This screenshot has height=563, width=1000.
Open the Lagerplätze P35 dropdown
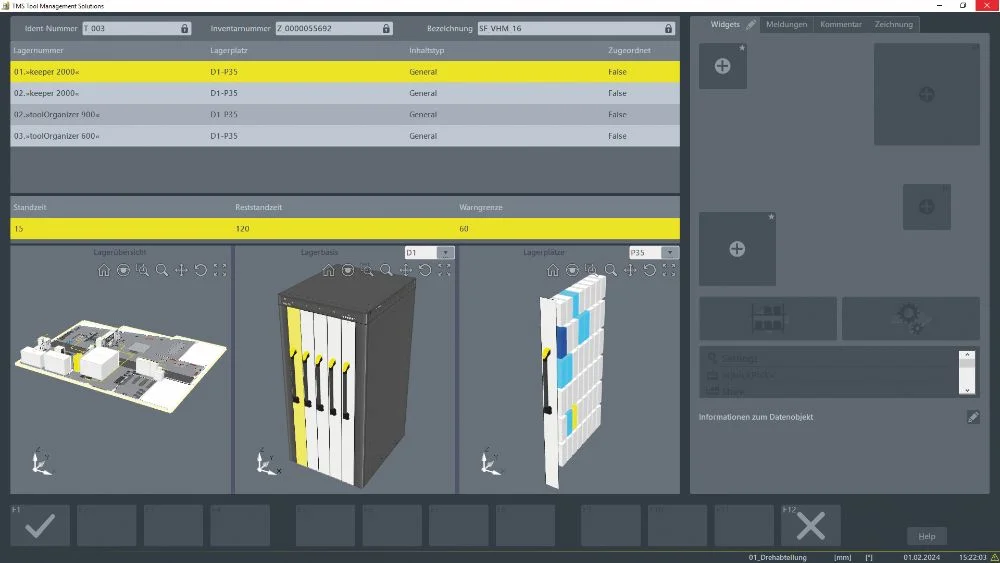[x=670, y=253]
